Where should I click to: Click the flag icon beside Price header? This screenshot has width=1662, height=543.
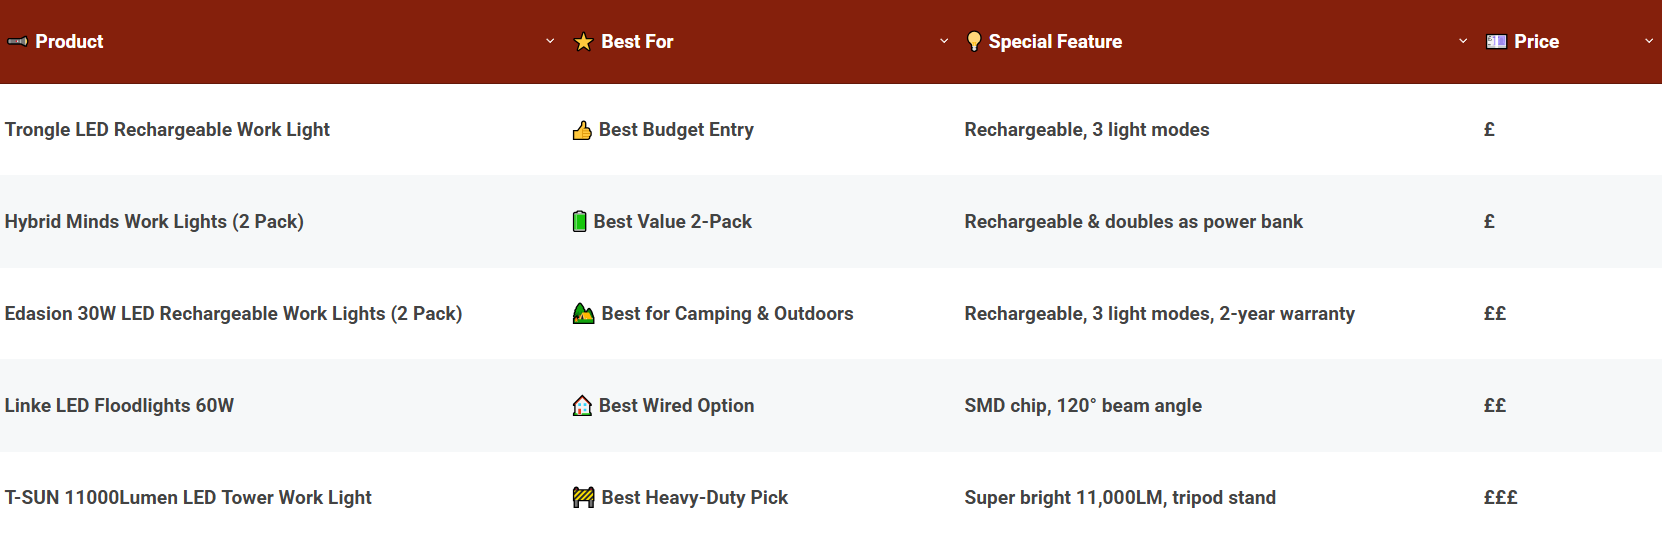click(1496, 42)
